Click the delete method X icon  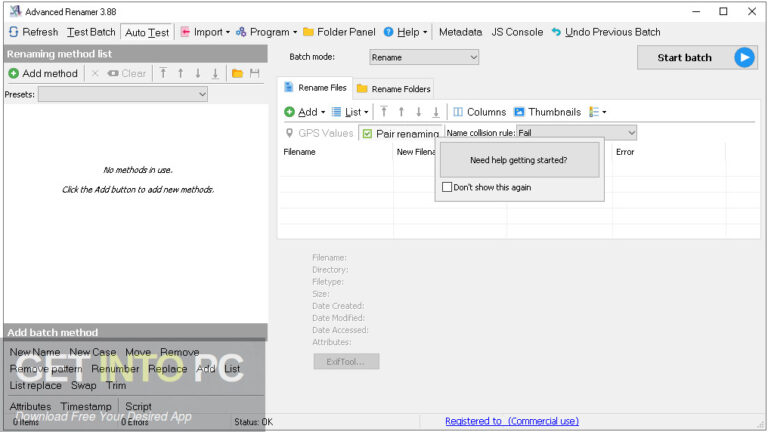click(x=95, y=73)
